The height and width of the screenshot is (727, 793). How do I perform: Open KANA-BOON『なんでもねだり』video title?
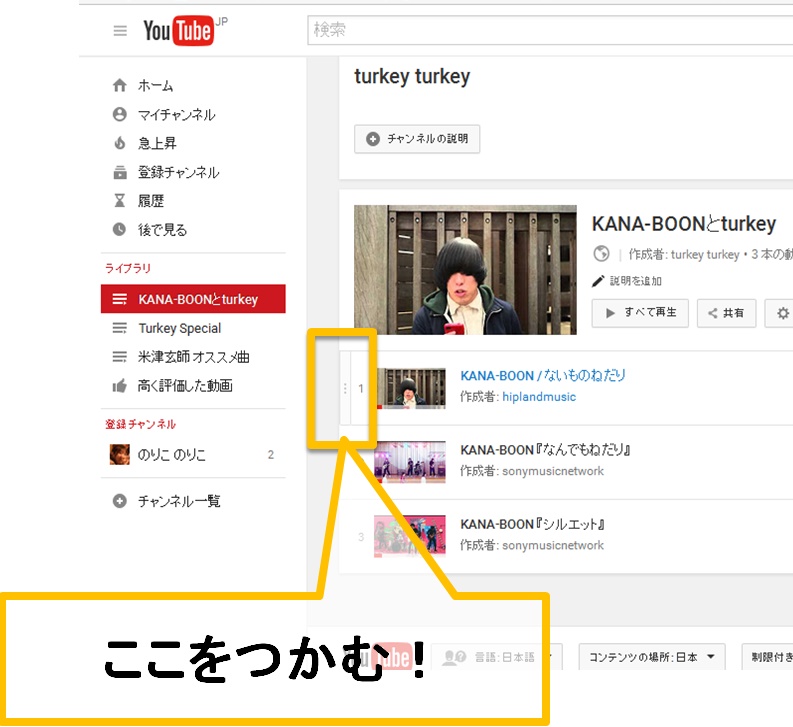(x=545, y=450)
